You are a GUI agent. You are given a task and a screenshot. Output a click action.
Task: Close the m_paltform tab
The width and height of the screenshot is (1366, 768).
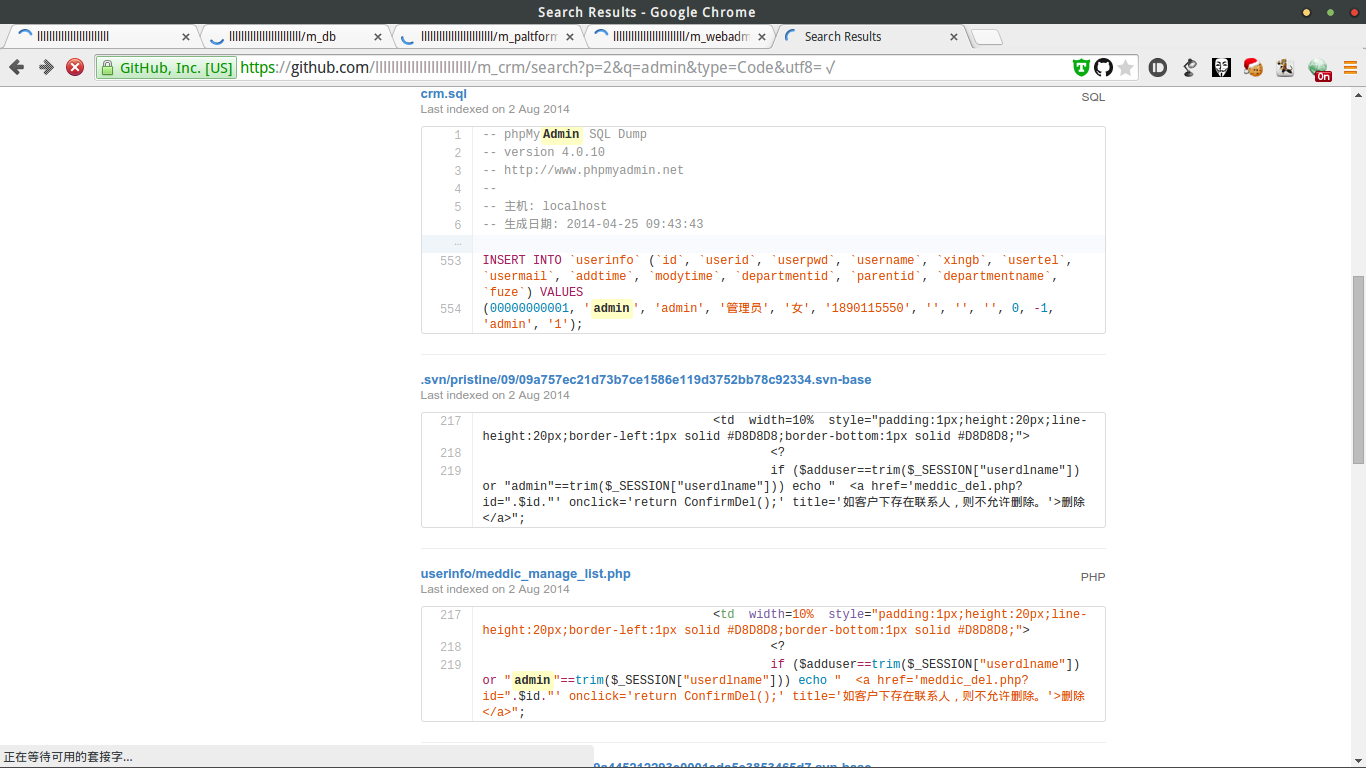570,37
